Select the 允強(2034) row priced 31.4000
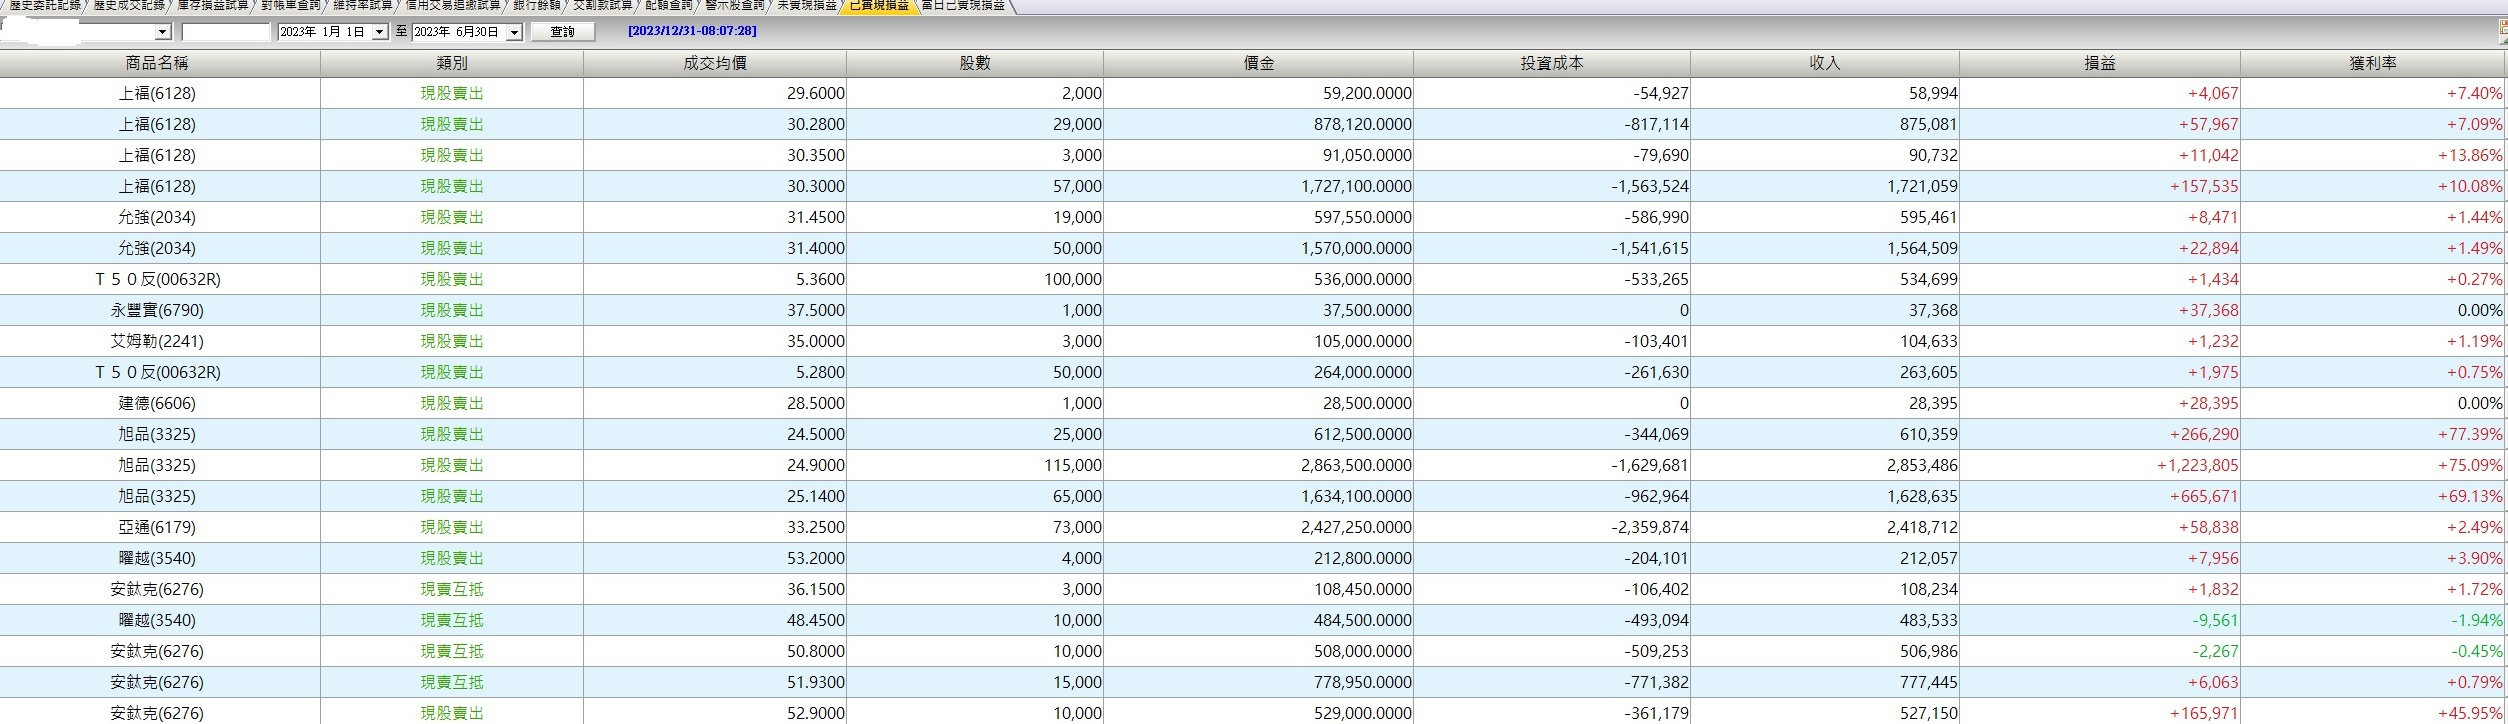The width and height of the screenshot is (2508, 724). click(1252, 248)
